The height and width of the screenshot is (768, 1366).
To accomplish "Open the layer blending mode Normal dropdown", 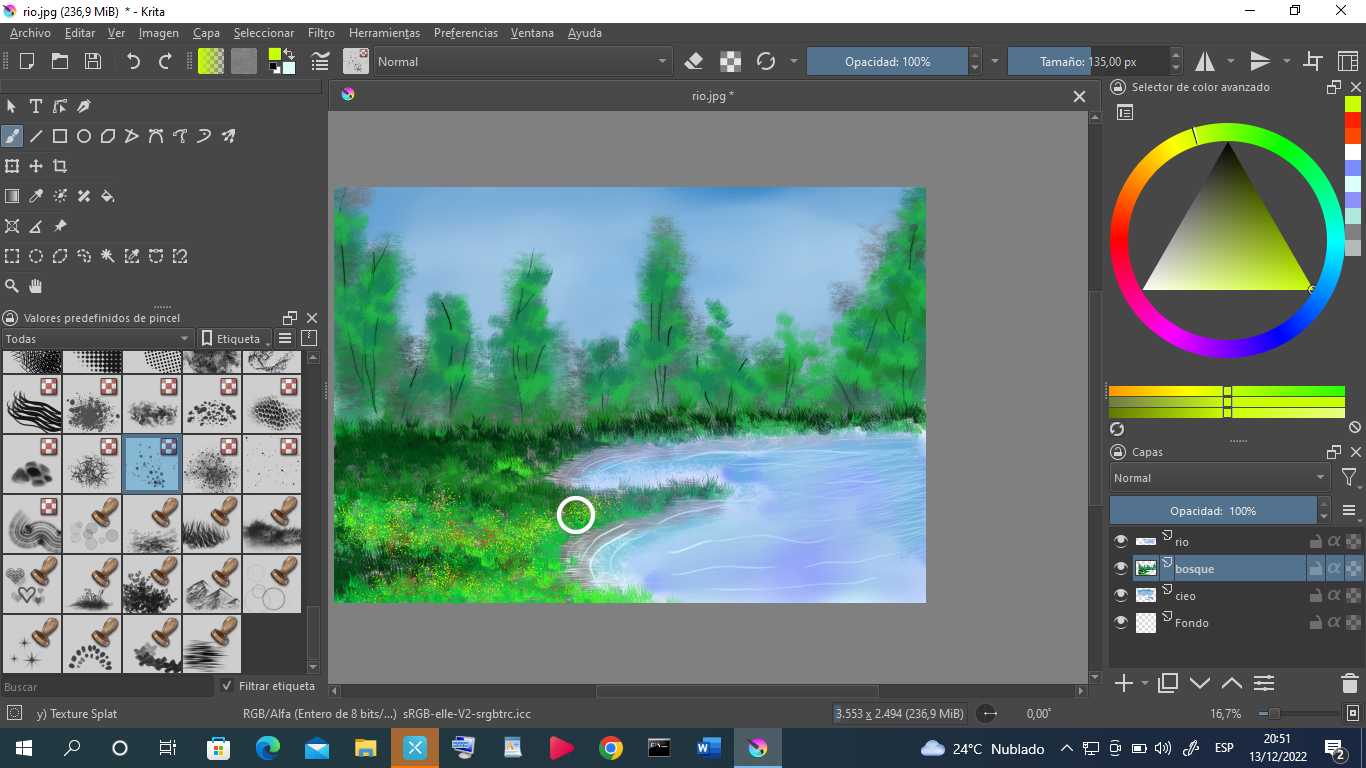I will pyautogui.click(x=1219, y=478).
